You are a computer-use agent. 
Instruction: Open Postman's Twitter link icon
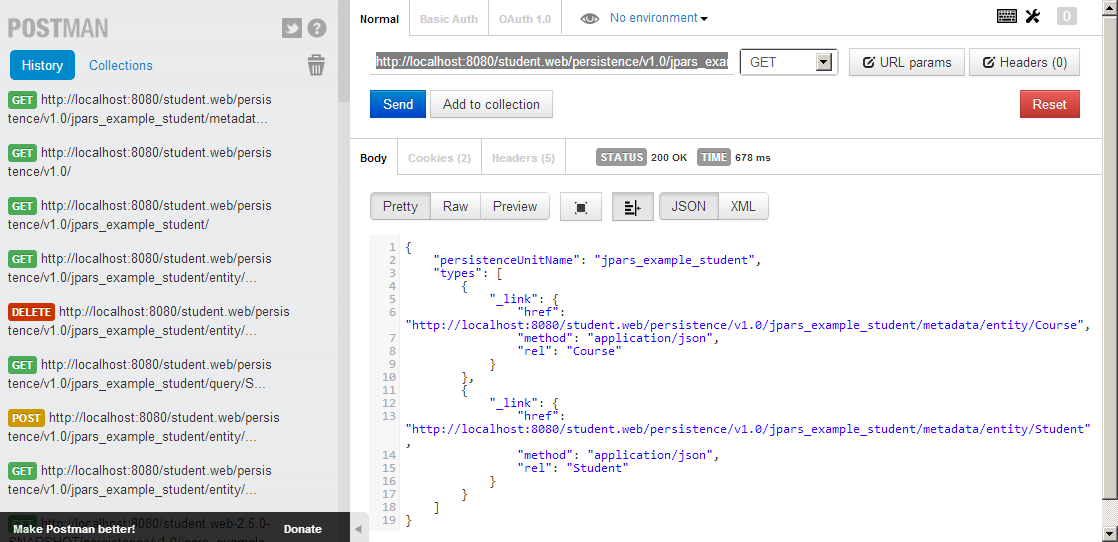click(292, 29)
